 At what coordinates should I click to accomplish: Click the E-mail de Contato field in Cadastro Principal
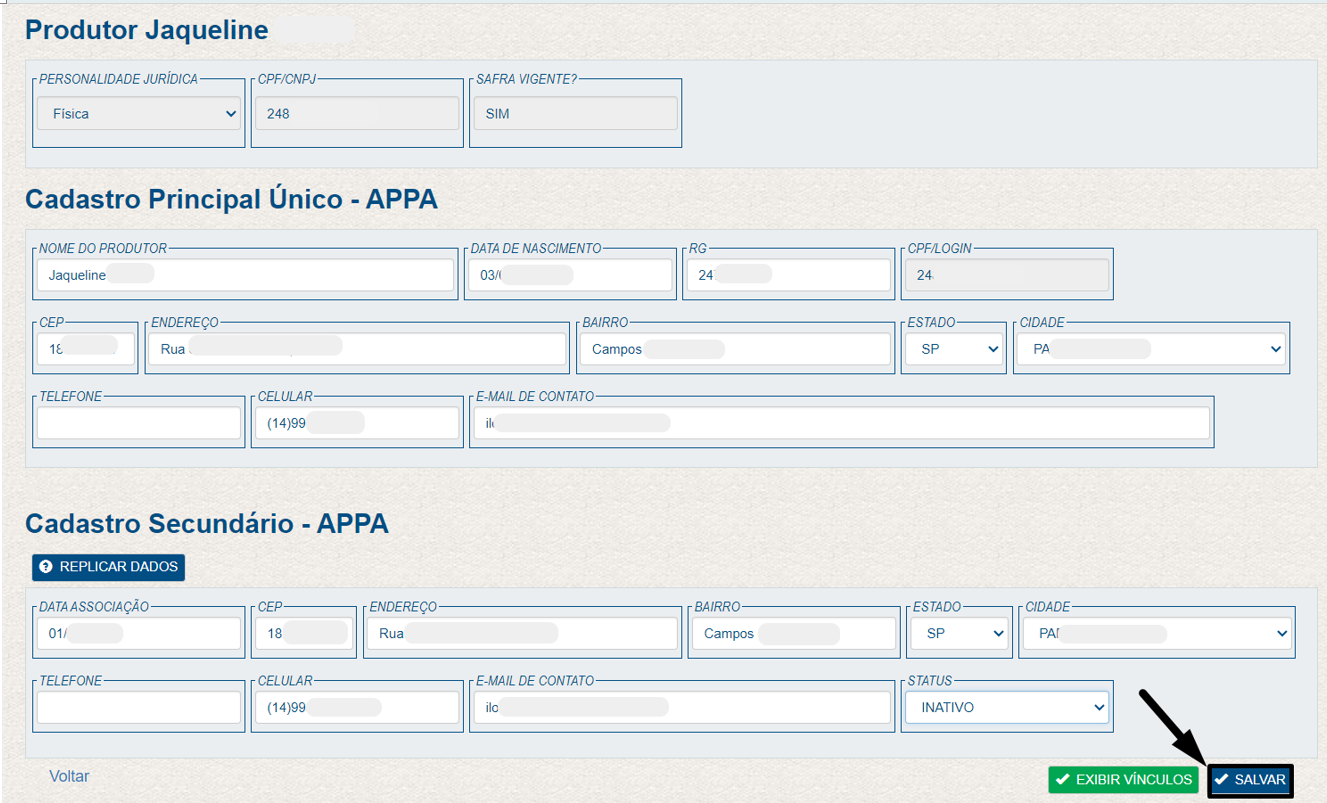(842, 423)
